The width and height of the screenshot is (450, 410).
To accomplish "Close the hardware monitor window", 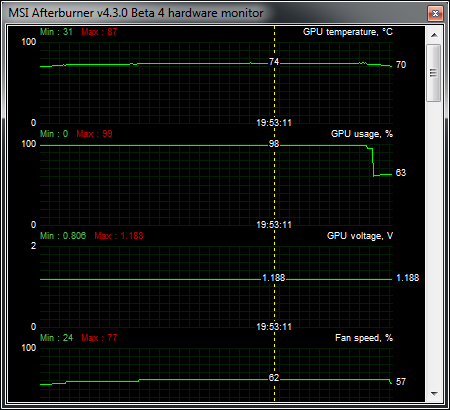I will pyautogui.click(x=435, y=14).
